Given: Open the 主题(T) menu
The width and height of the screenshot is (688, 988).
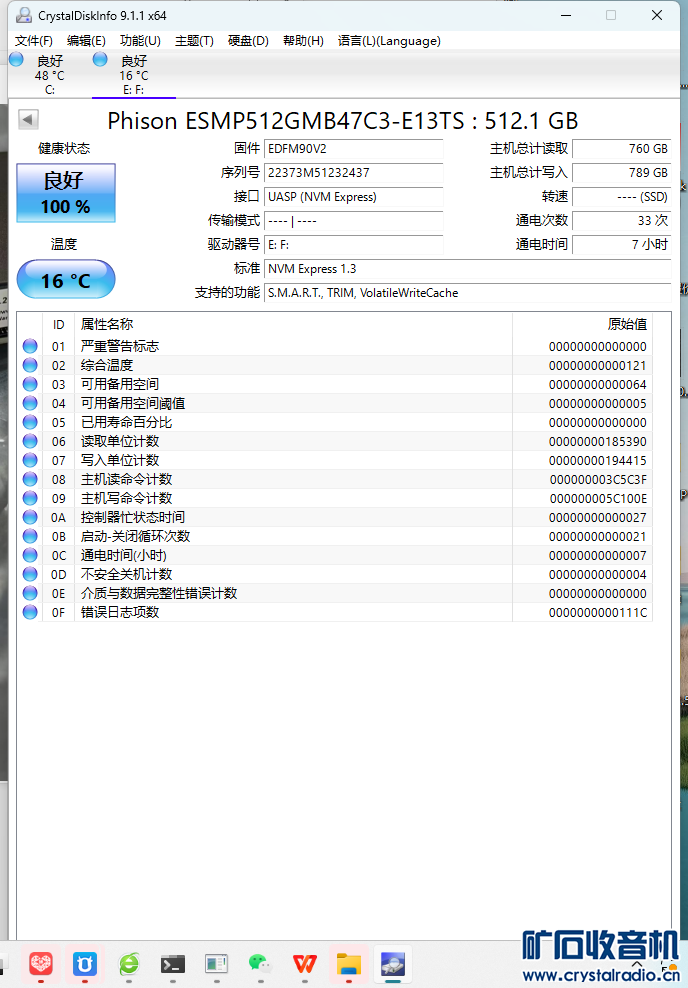Looking at the screenshot, I should click(194, 41).
